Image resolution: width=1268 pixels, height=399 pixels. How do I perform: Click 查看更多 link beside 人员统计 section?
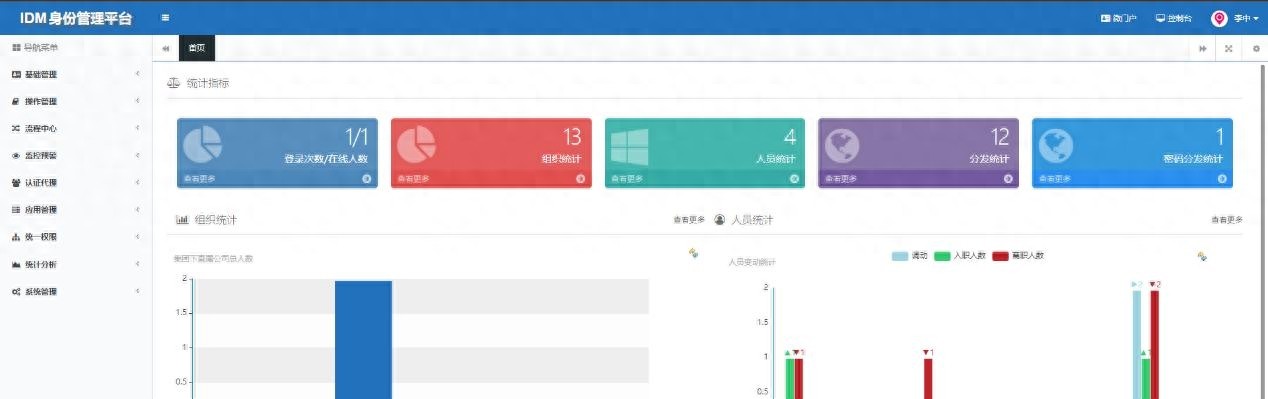pos(1227,219)
